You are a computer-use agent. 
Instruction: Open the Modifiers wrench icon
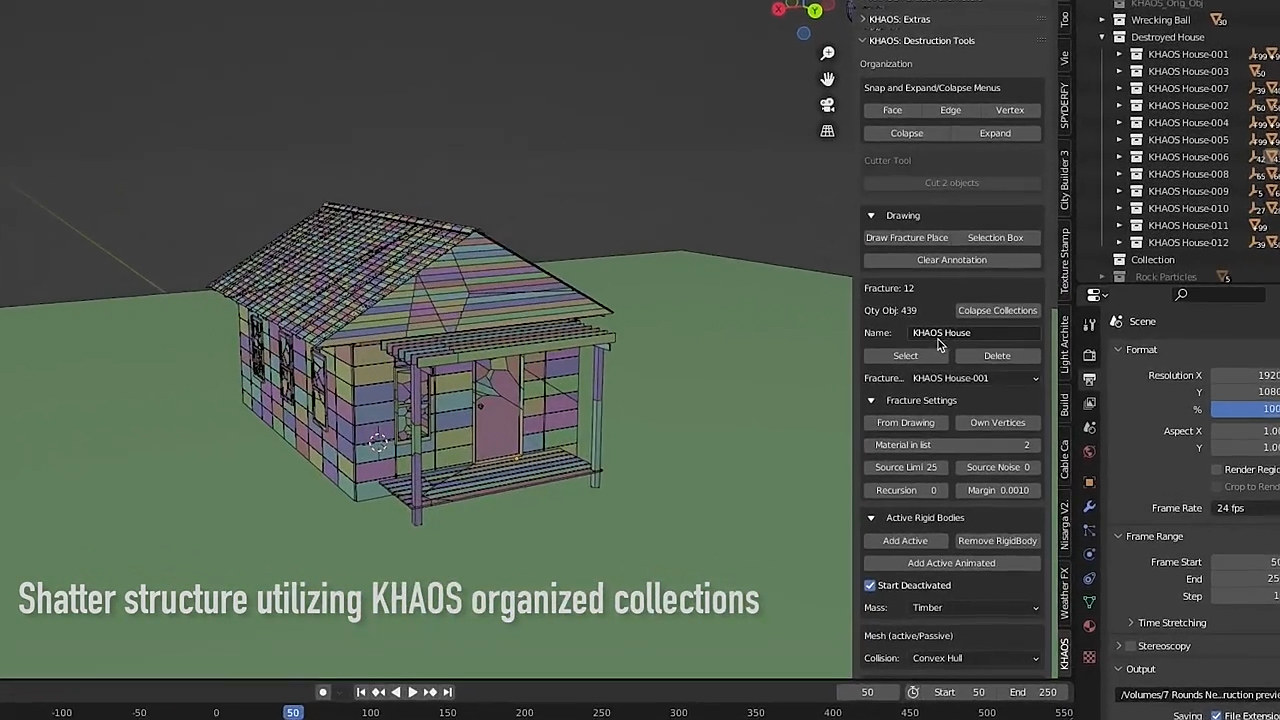click(x=1089, y=507)
